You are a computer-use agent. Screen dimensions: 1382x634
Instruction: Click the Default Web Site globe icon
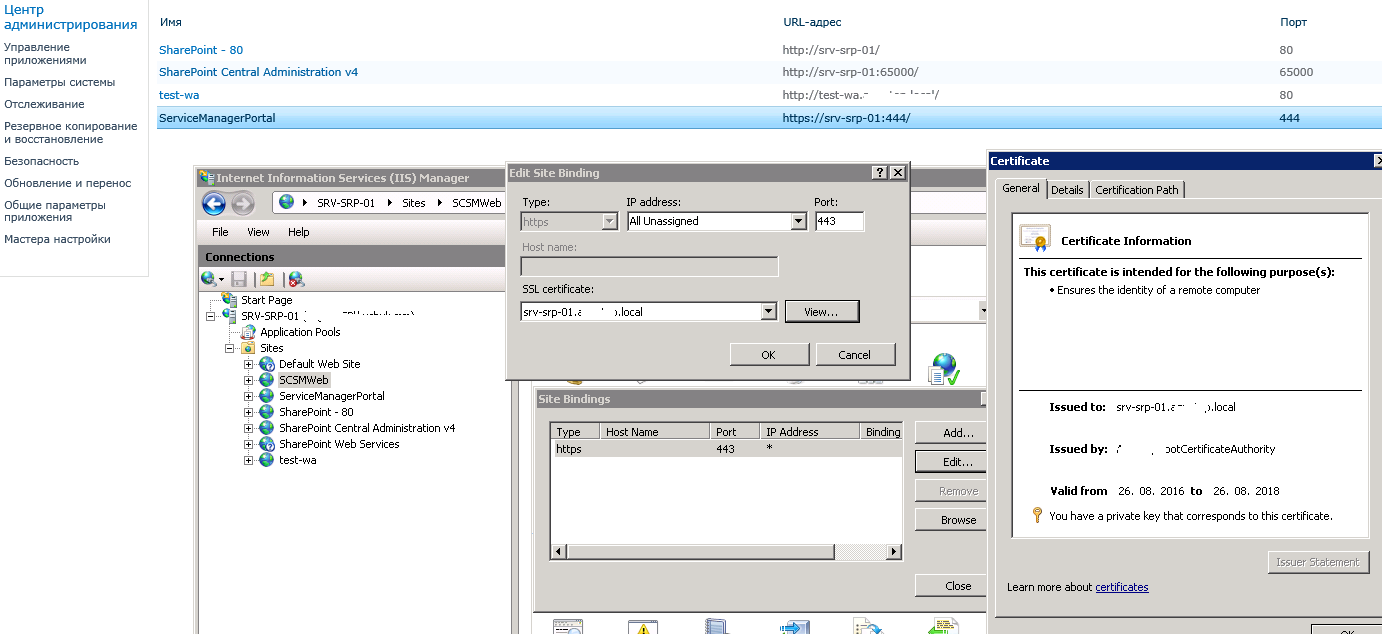pyautogui.click(x=267, y=364)
